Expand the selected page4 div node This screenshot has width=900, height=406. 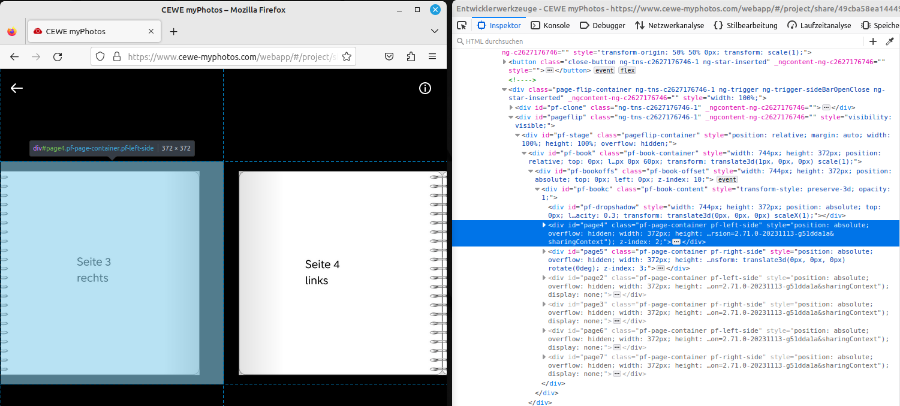coord(544,225)
